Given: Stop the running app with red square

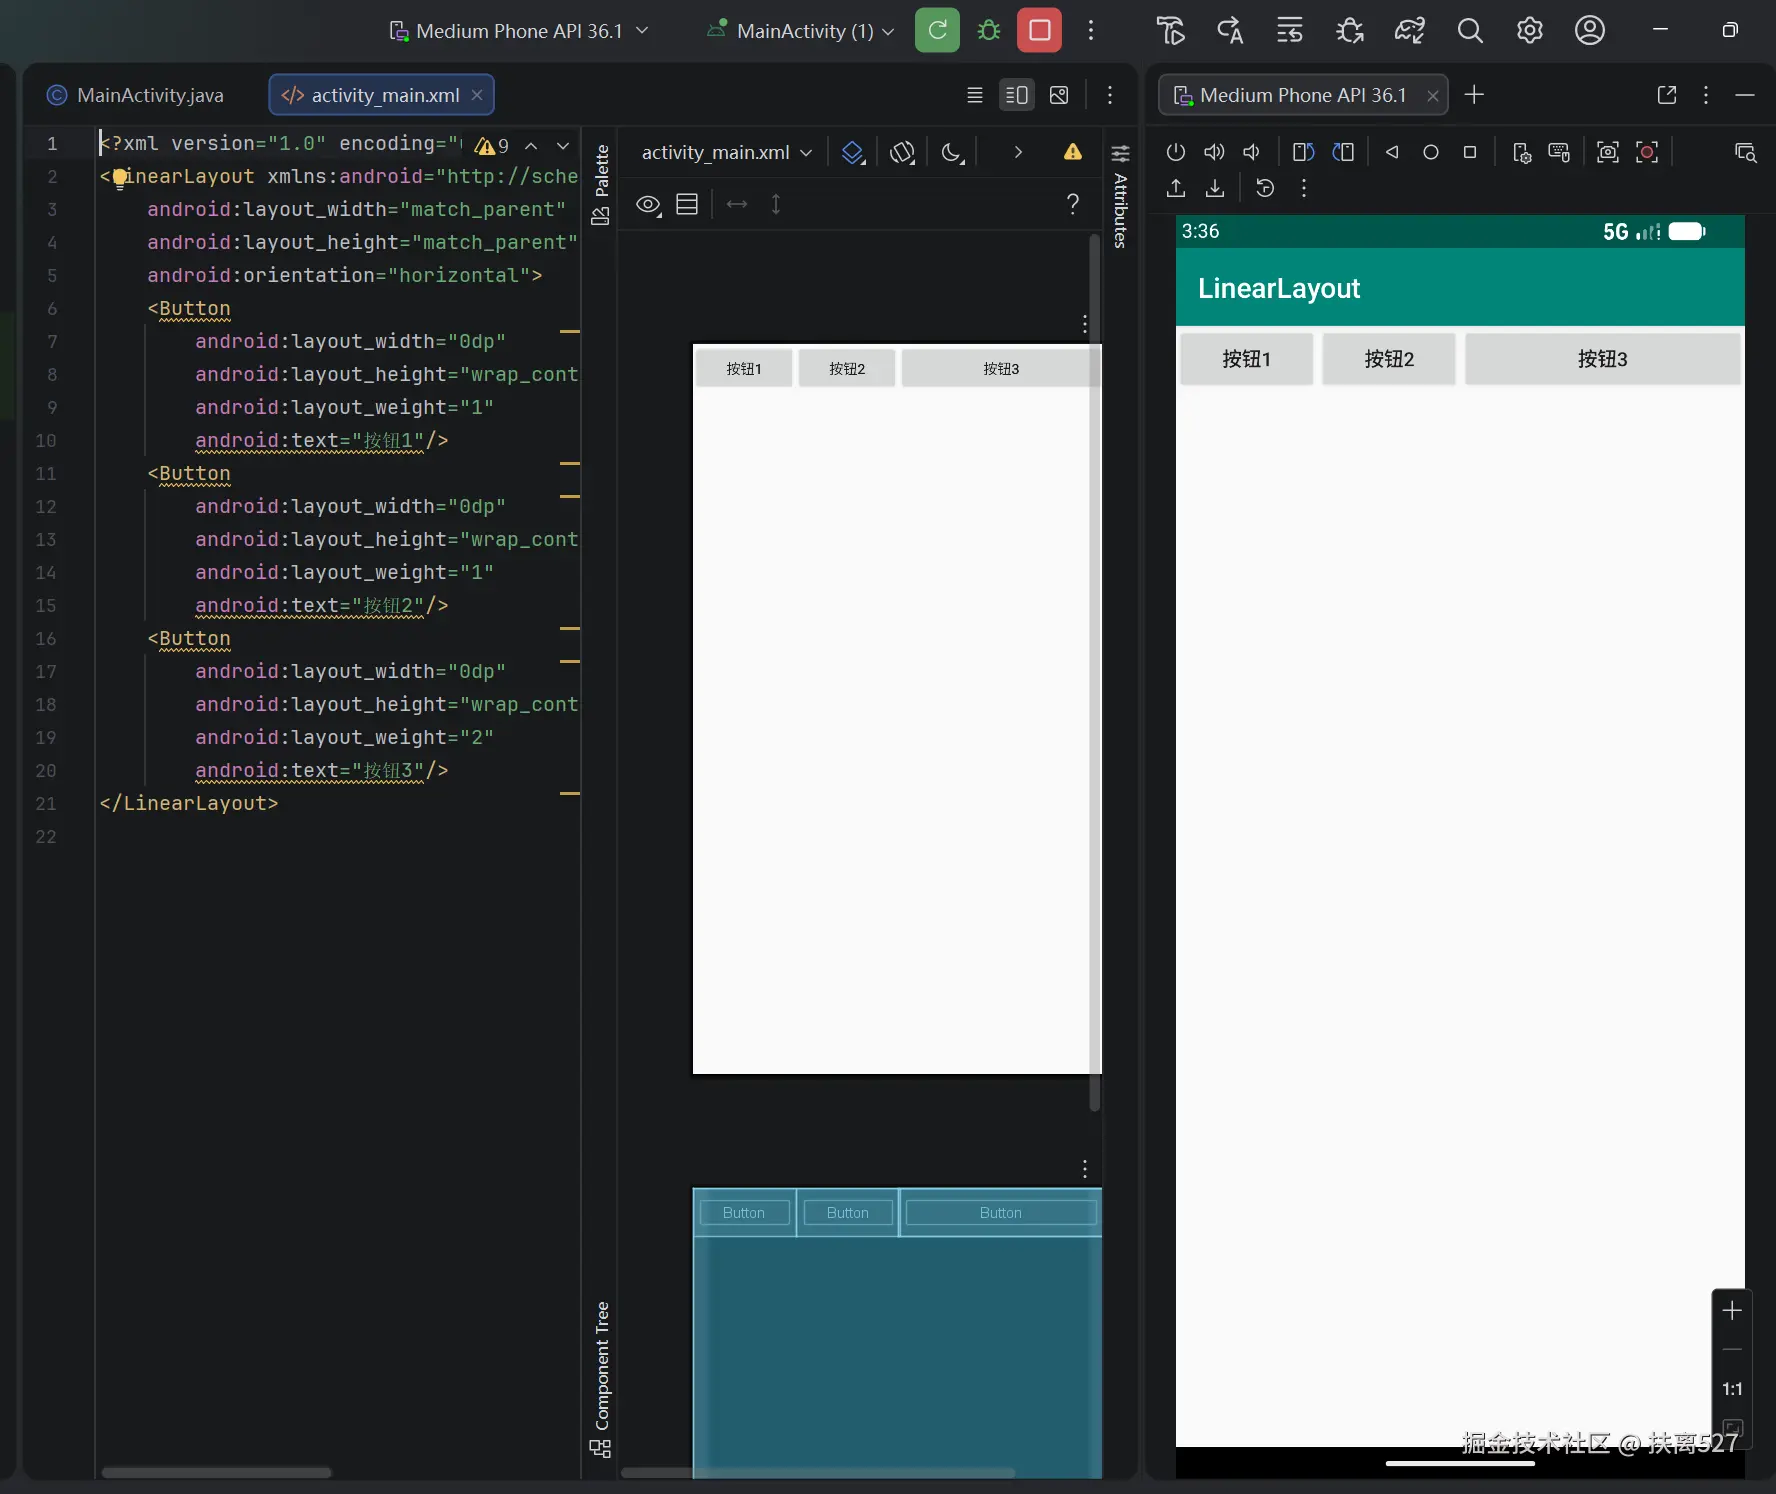Looking at the screenshot, I should tap(1039, 30).
